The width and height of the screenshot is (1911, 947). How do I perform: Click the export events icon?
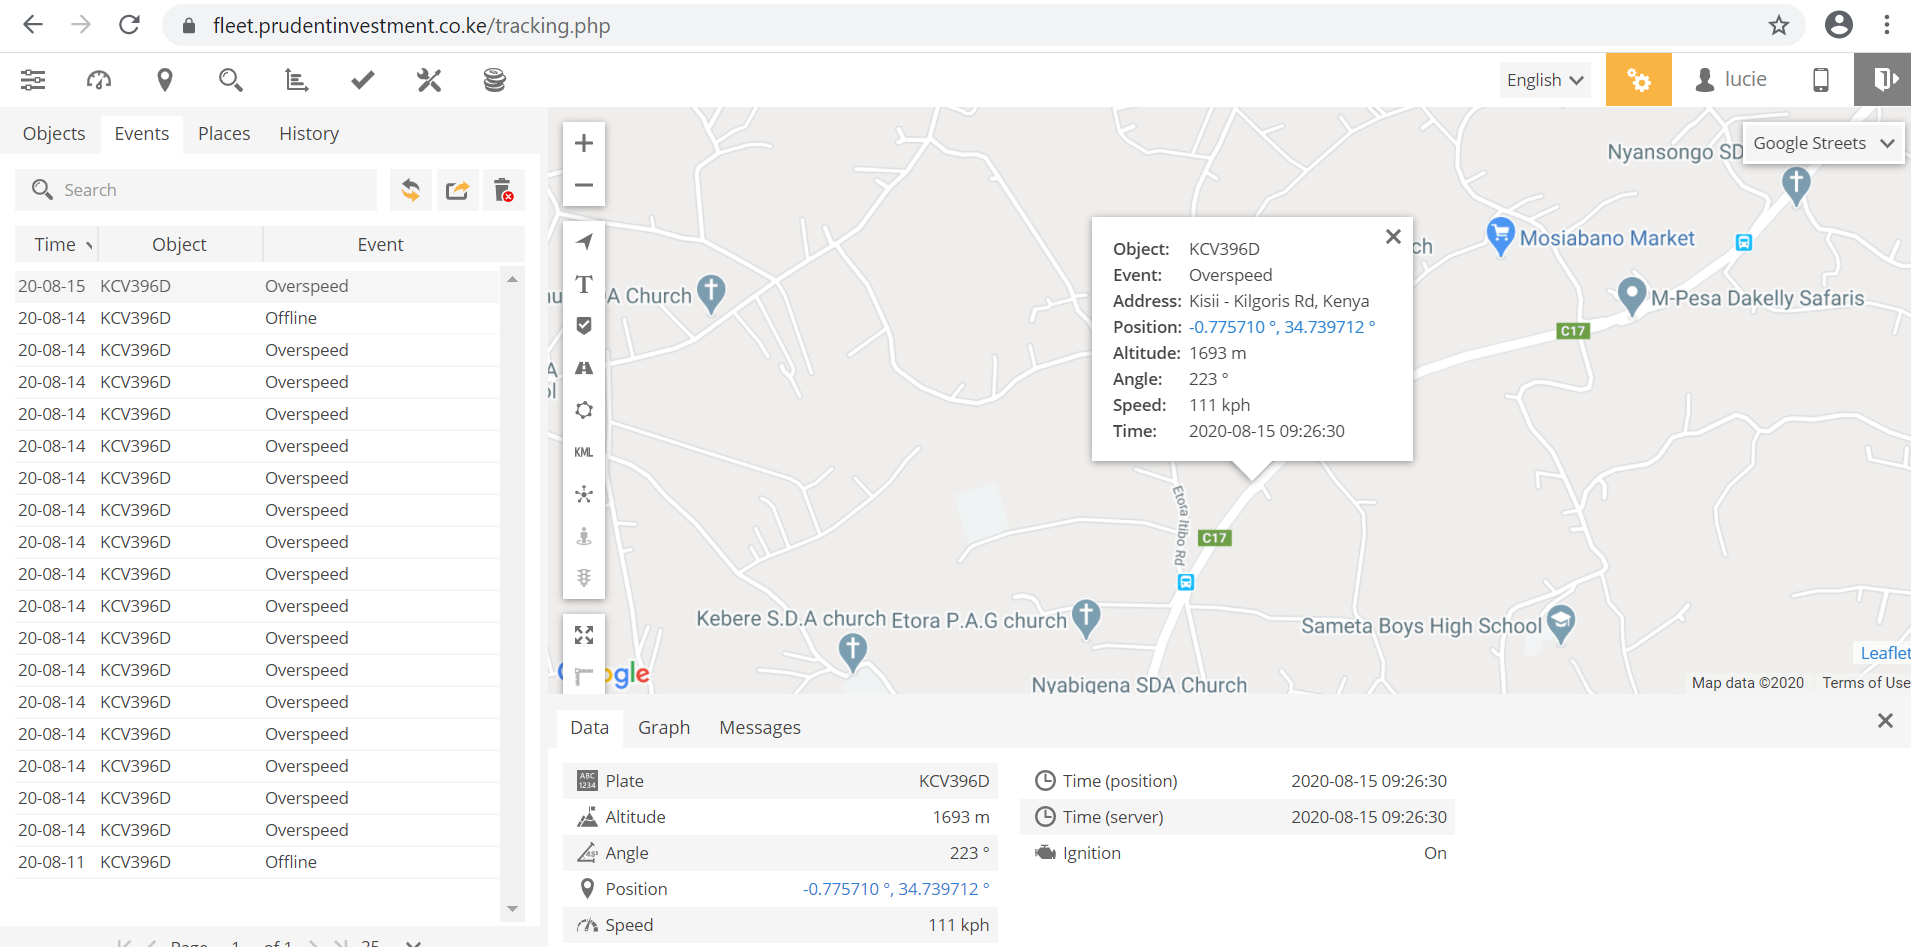point(457,190)
